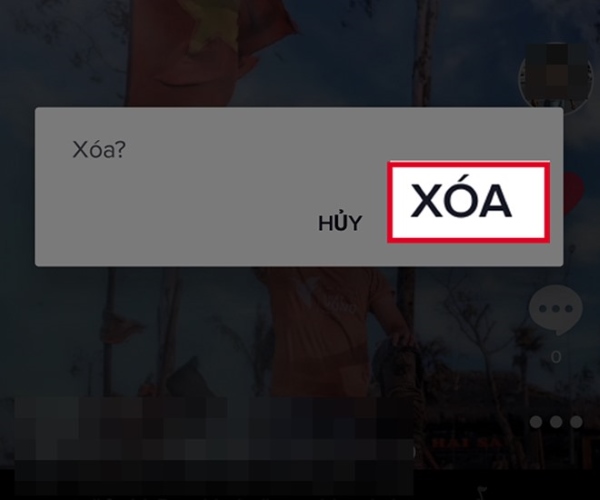
Task: Confirm deletion with the XÓA button
Action: (468, 202)
